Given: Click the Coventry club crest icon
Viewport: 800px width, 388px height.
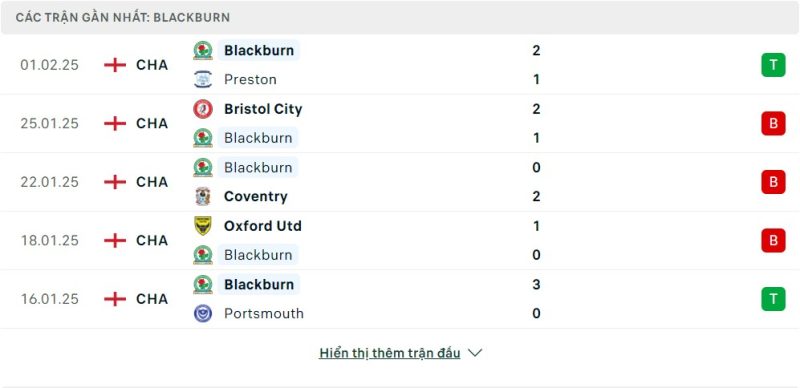Looking at the screenshot, I should click(x=203, y=196).
